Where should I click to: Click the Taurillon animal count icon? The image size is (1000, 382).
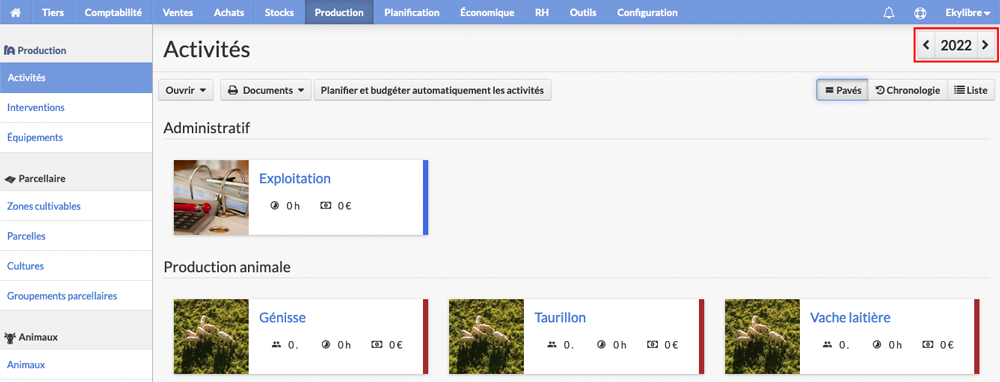click(x=552, y=344)
